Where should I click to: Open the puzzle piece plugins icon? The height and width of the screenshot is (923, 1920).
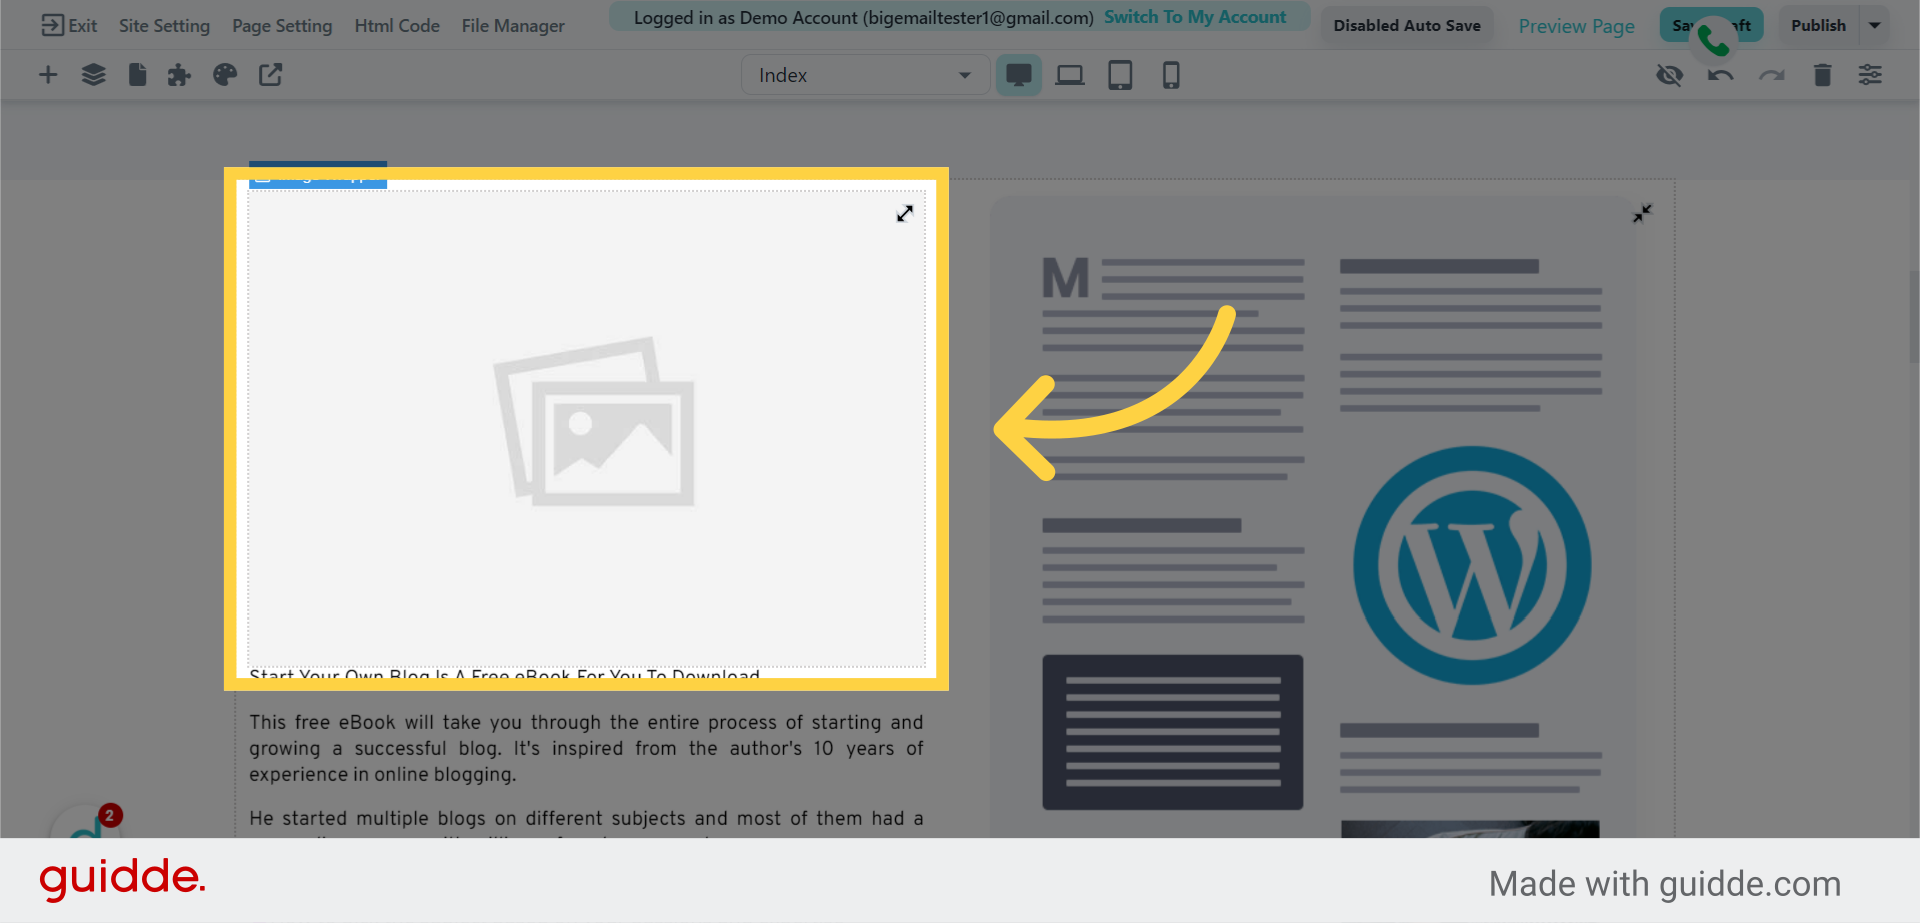[179, 75]
